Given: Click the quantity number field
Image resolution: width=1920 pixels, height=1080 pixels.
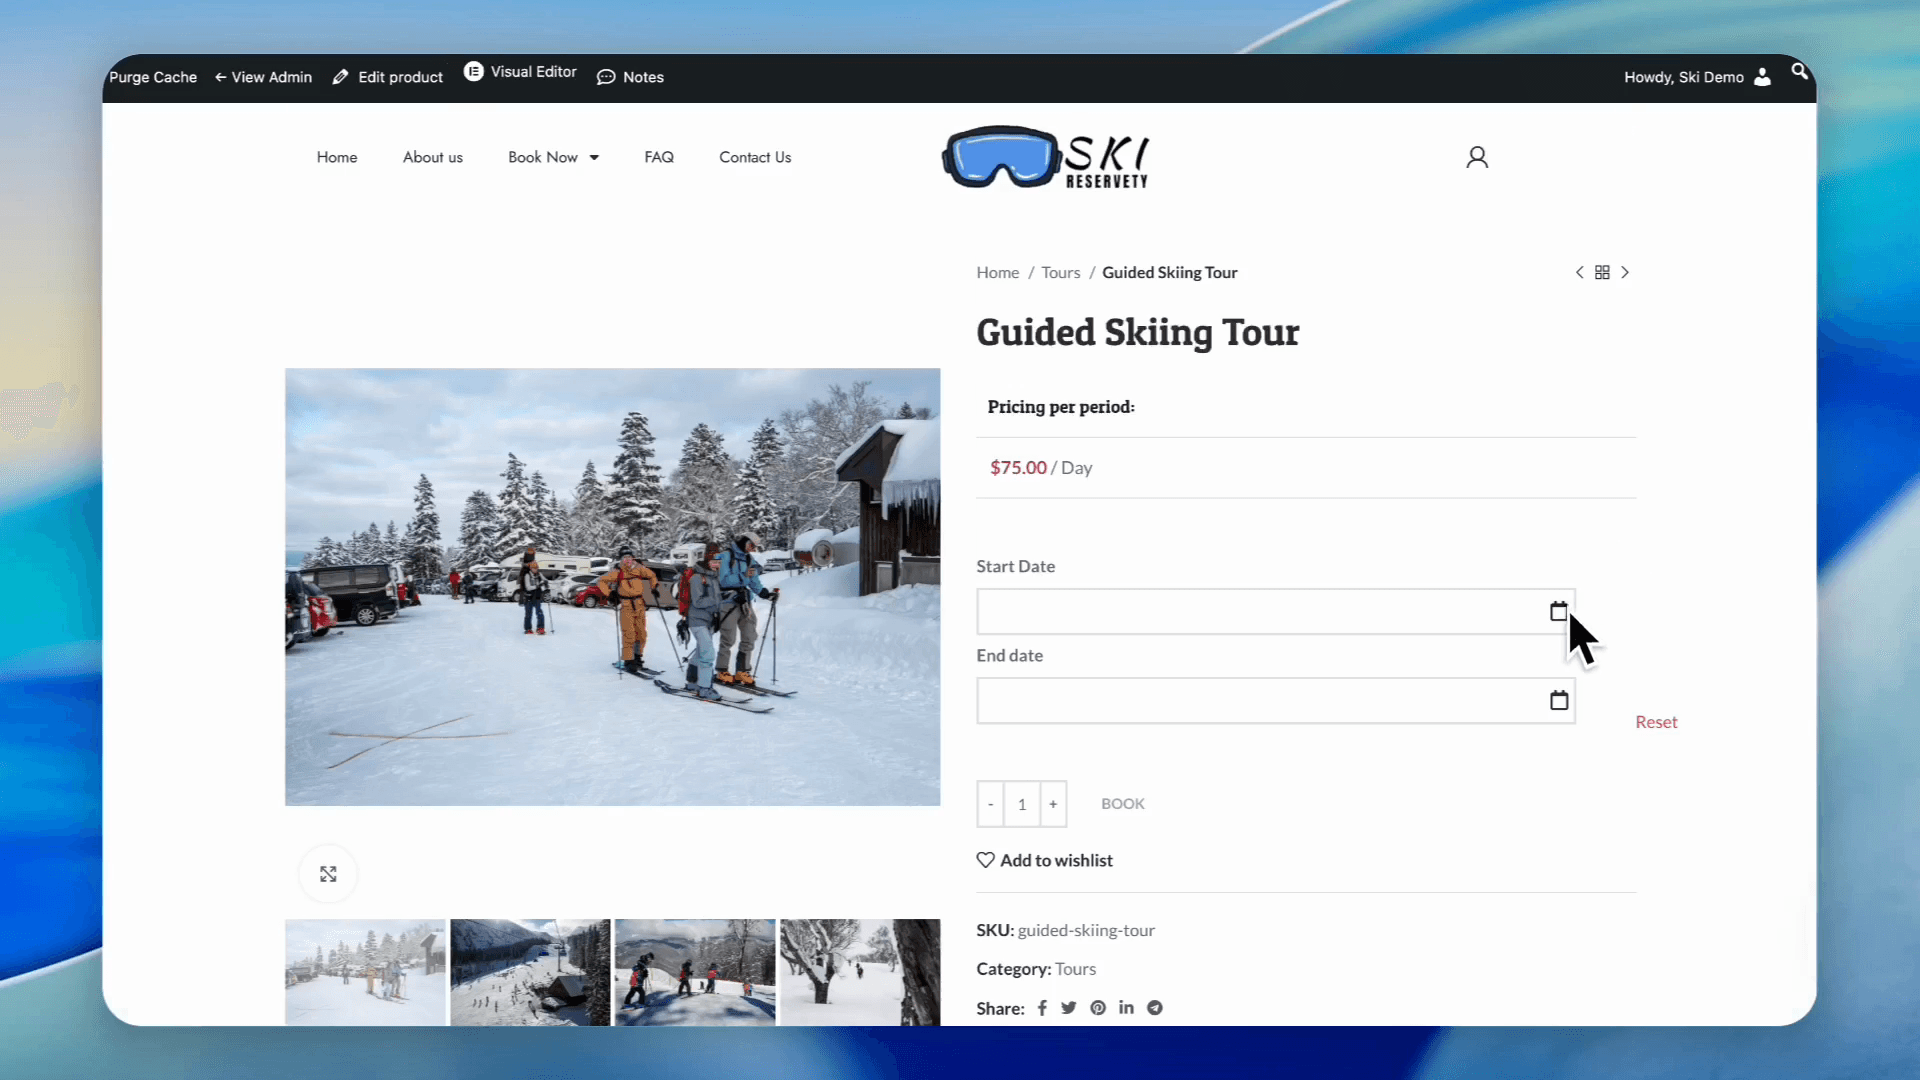Looking at the screenshot, I should (x=1022, y=804).
